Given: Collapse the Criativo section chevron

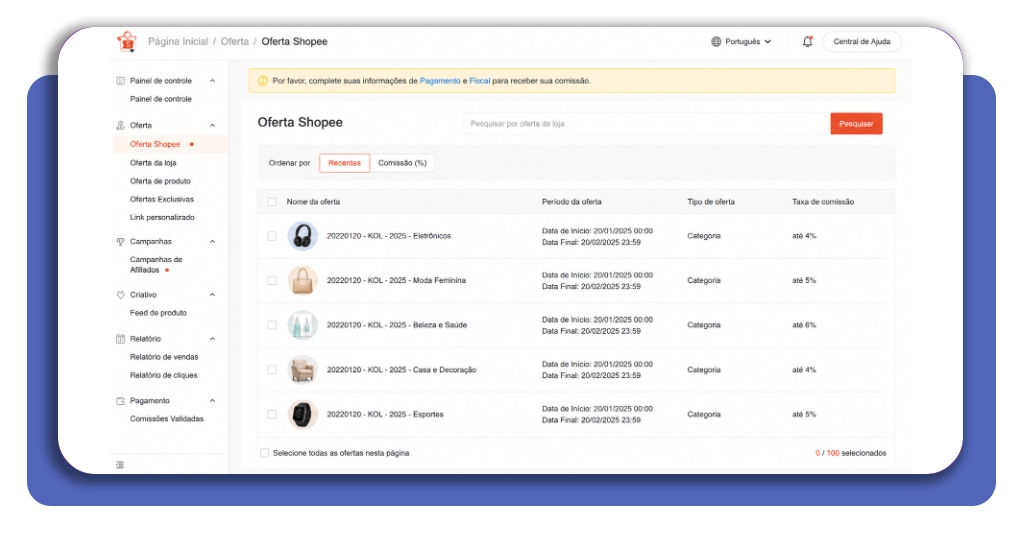Looking at the screenshot, I should [x=212, y=295].
